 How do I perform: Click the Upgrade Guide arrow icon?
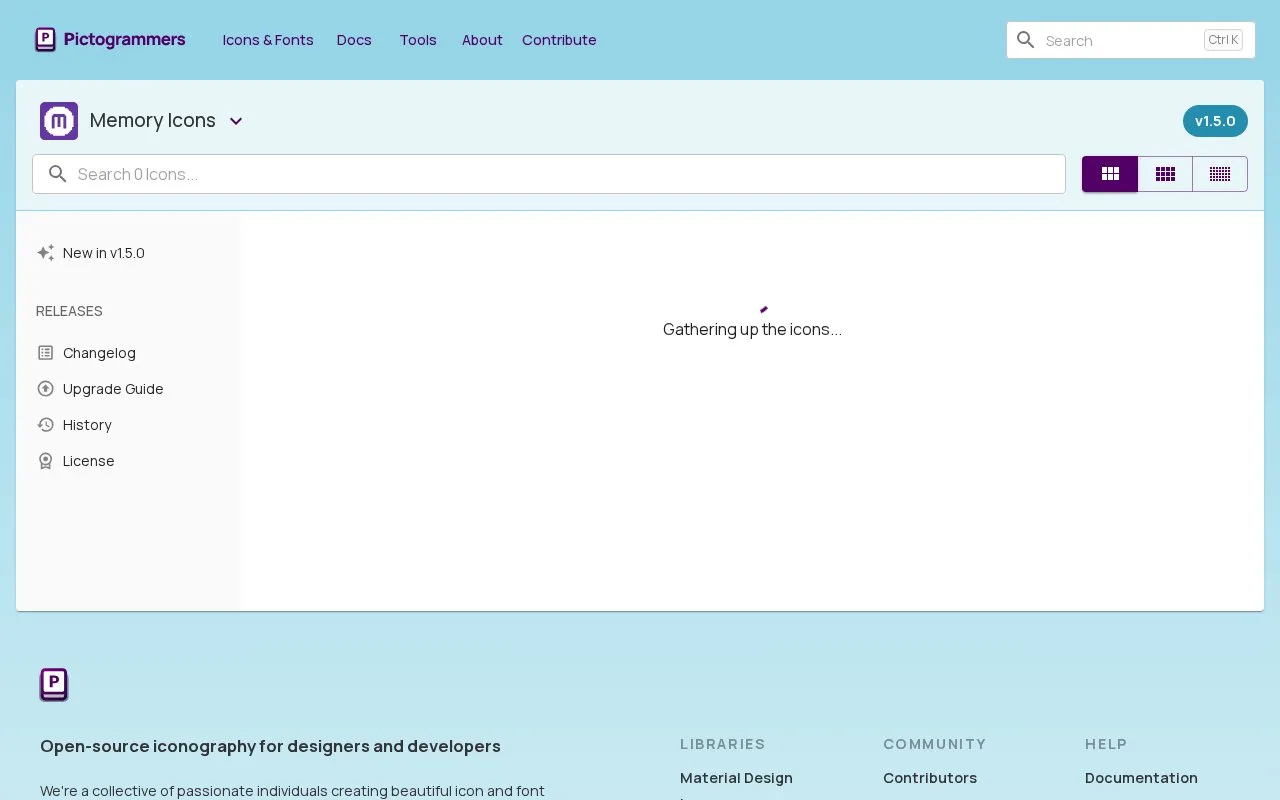(46, 389)
